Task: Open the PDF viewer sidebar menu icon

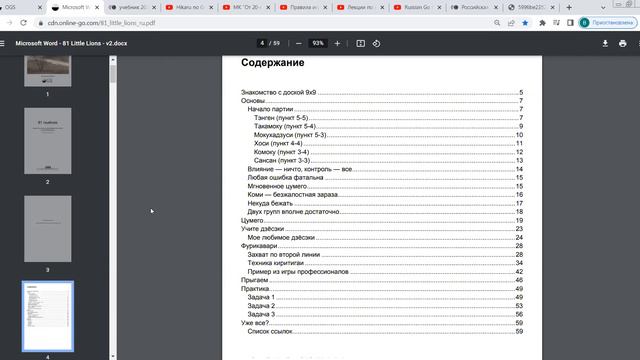Action: (2, 43)
